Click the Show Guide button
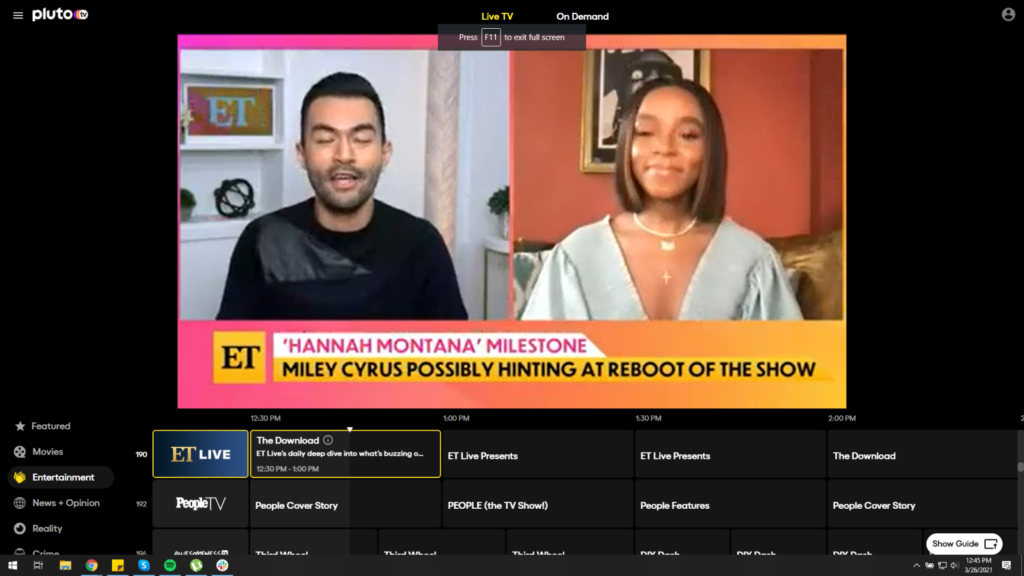Screen dimensions: 1024x576 click(x=964, y=543)
